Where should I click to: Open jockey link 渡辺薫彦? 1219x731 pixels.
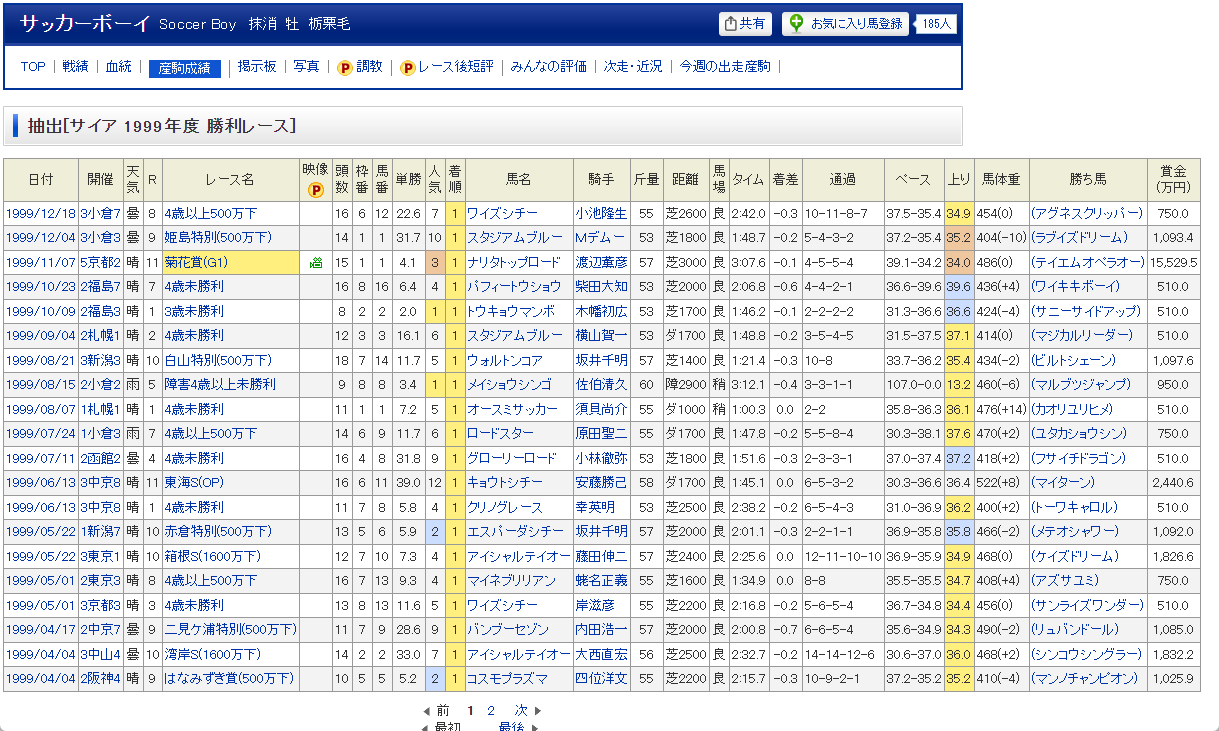click(x=601, y=262)
